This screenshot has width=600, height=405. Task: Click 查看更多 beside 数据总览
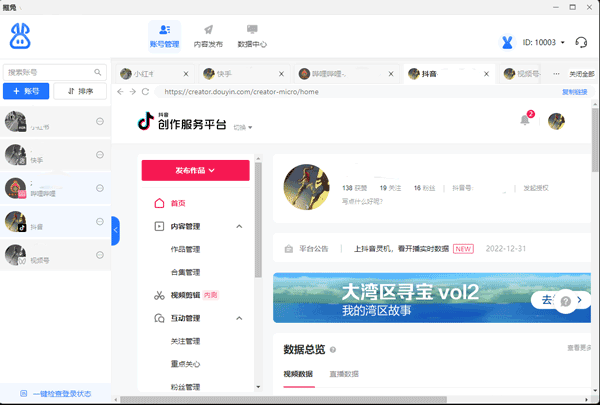579,348
